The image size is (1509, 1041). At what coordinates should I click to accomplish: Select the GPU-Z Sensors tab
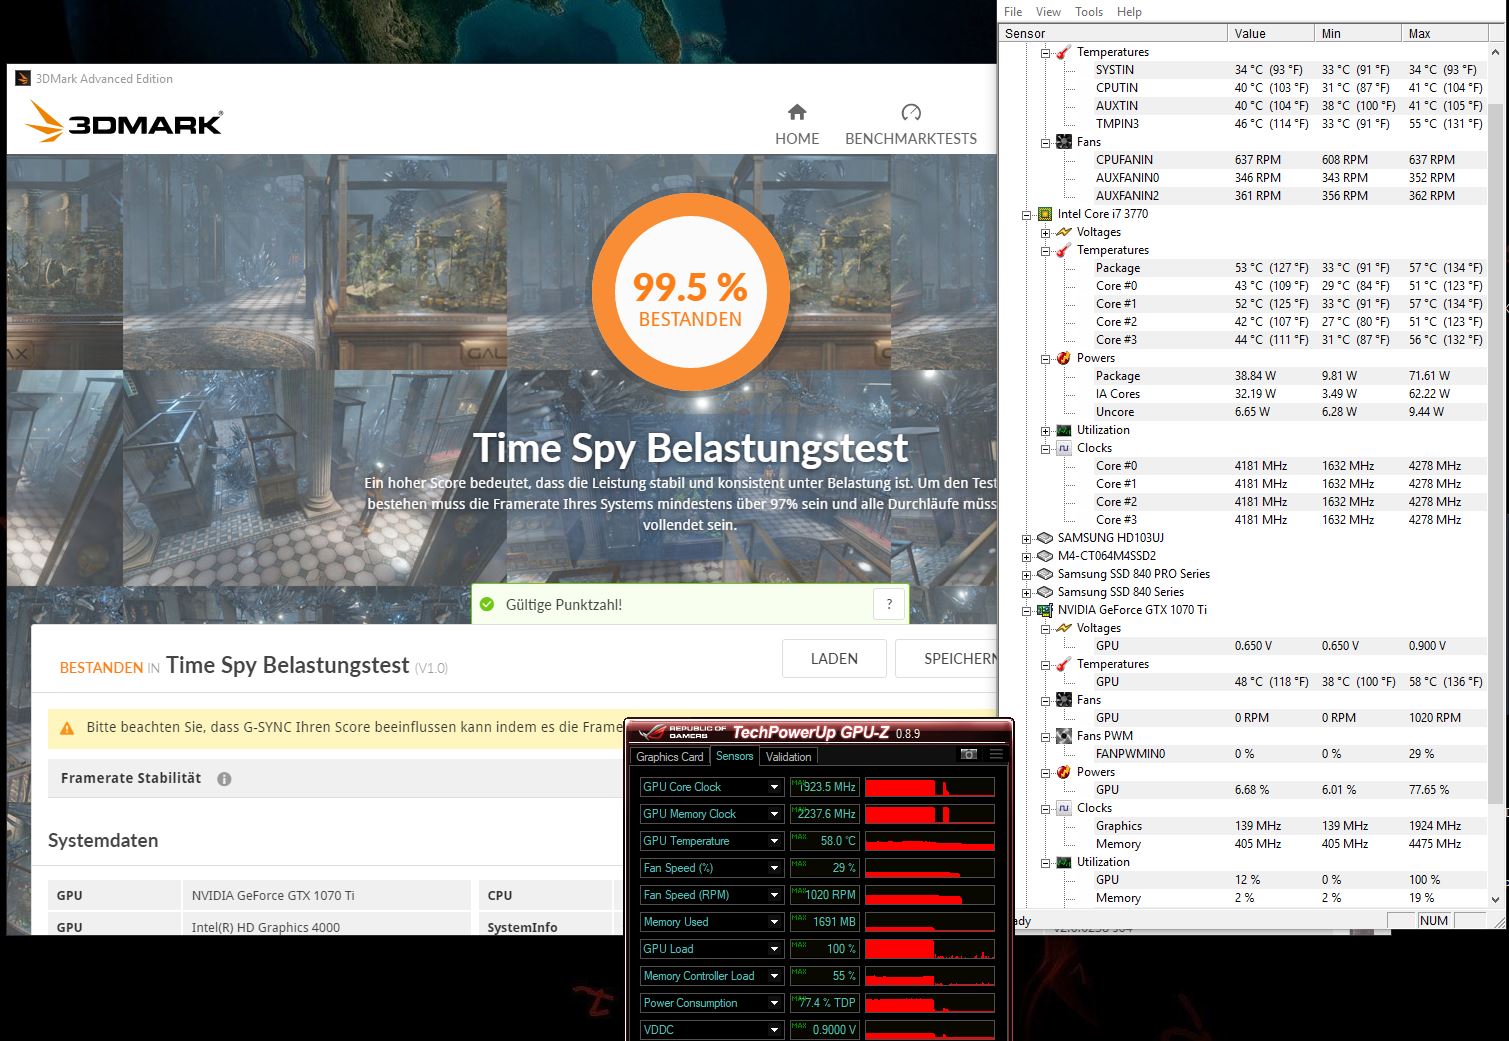pos(734,756)
